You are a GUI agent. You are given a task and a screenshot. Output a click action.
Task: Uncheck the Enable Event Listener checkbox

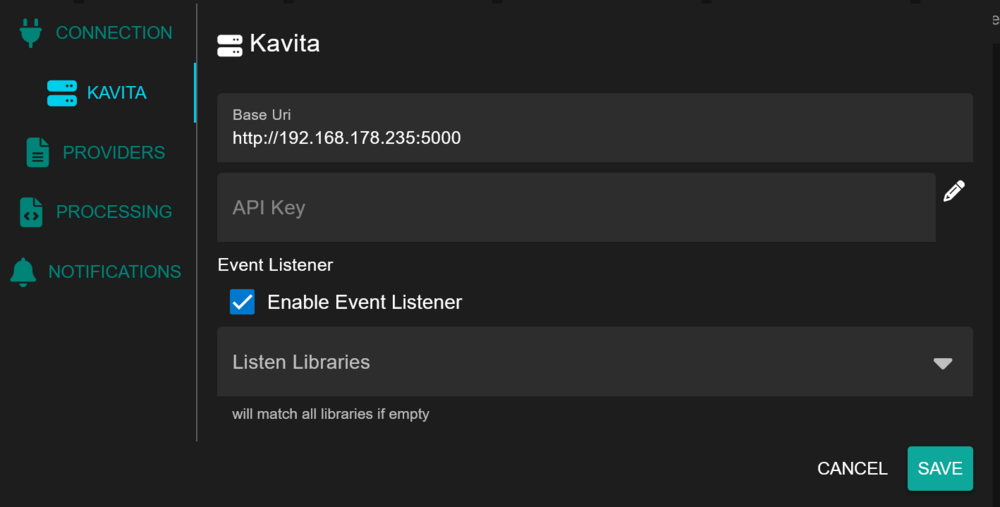(x=242, y=302)
